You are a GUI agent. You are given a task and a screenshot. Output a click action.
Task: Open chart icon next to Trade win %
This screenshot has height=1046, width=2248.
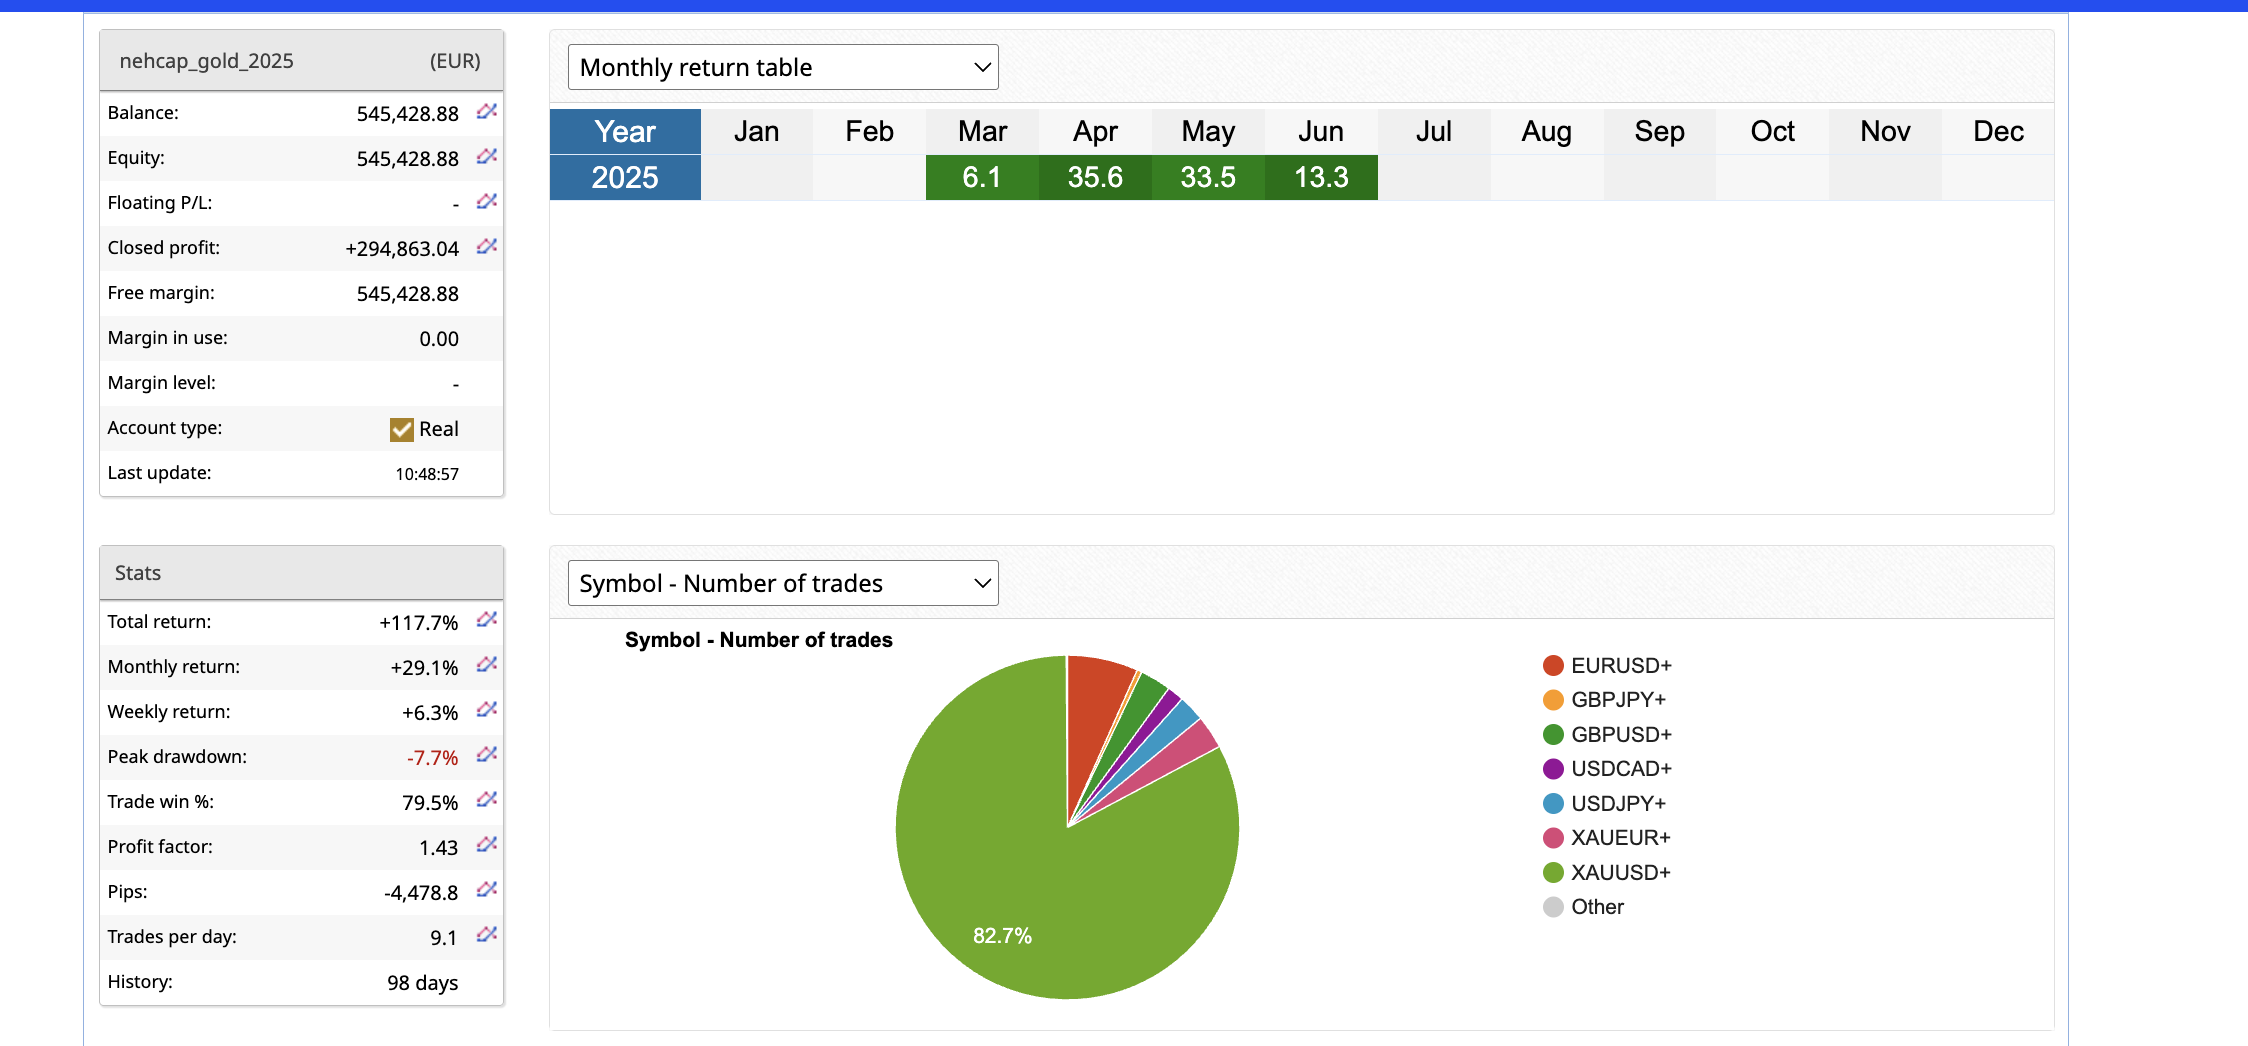point(487,800)
